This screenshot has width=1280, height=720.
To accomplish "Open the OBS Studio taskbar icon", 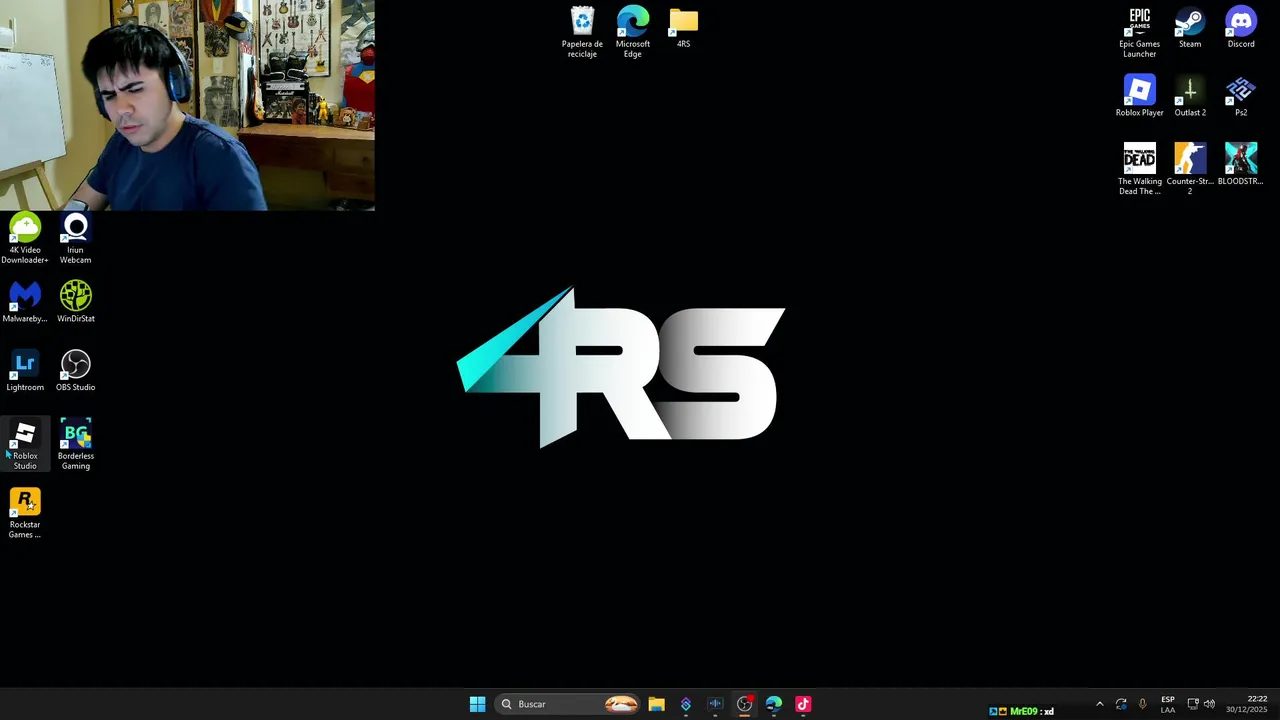I will [744, 704].
